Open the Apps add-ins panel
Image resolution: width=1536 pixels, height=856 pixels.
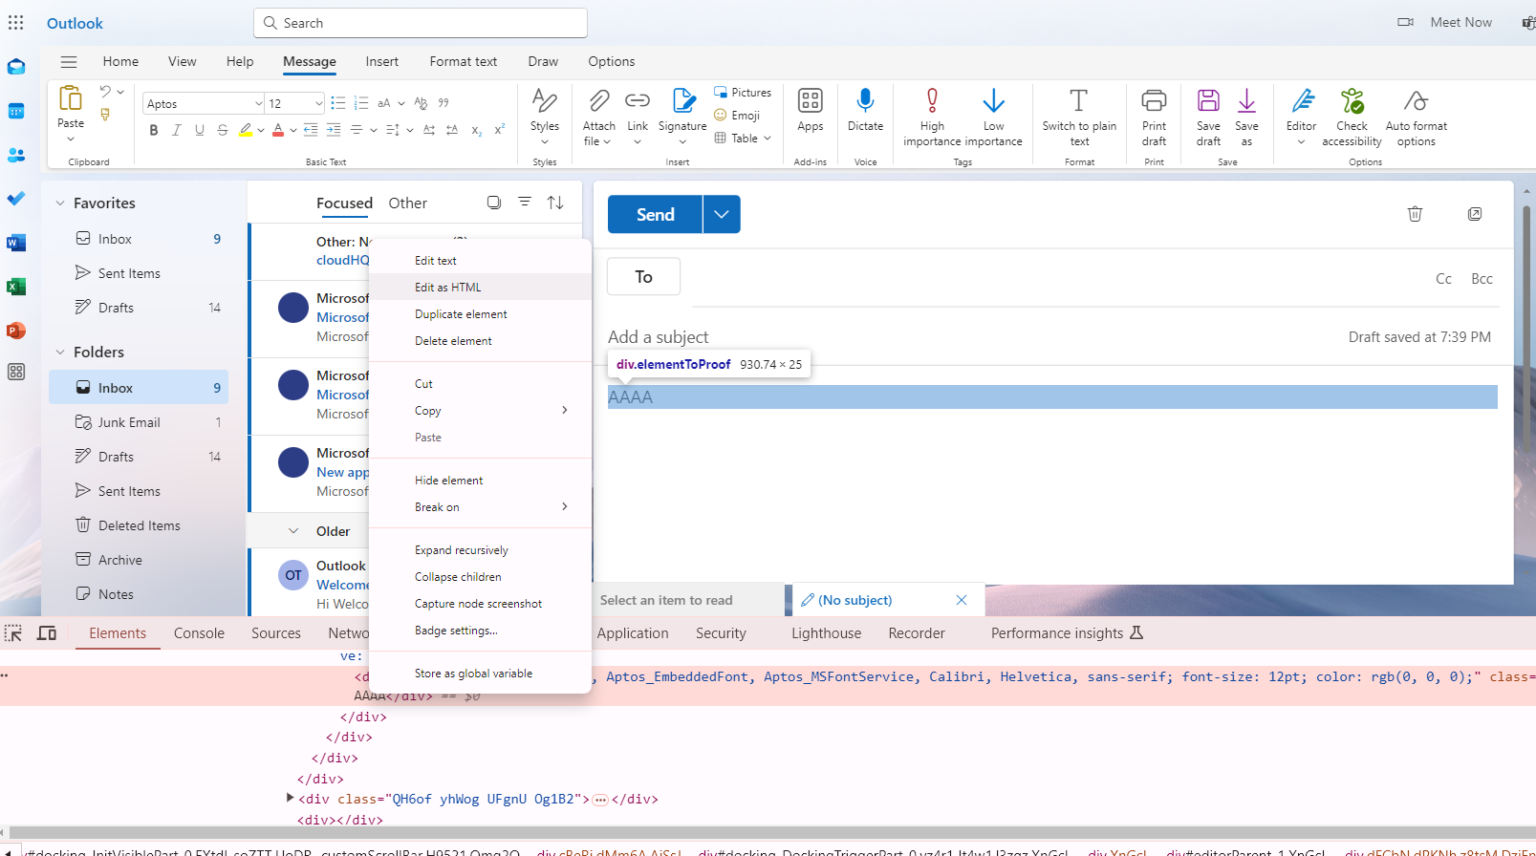(x=810, y=113)
